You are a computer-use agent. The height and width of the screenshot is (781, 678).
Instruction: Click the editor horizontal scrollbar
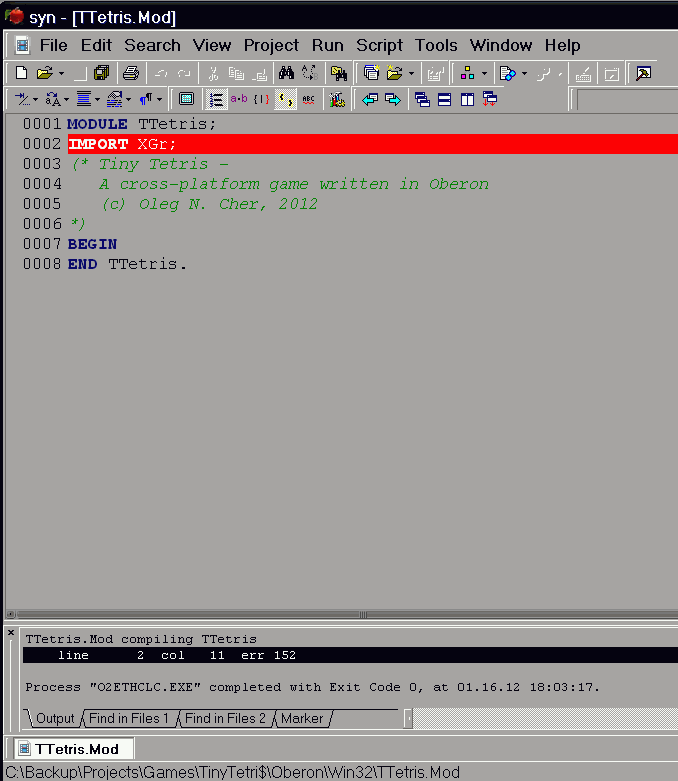point(340,613)
